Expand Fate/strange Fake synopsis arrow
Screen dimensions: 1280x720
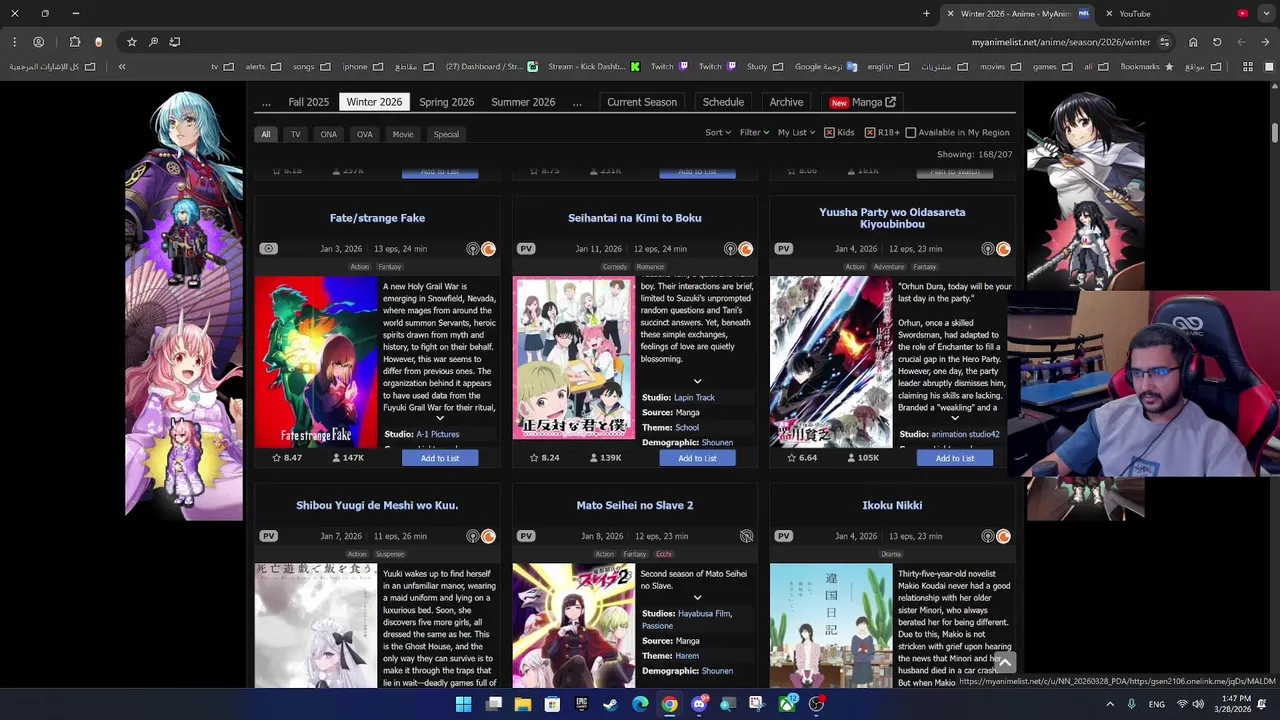pos(439,418)
